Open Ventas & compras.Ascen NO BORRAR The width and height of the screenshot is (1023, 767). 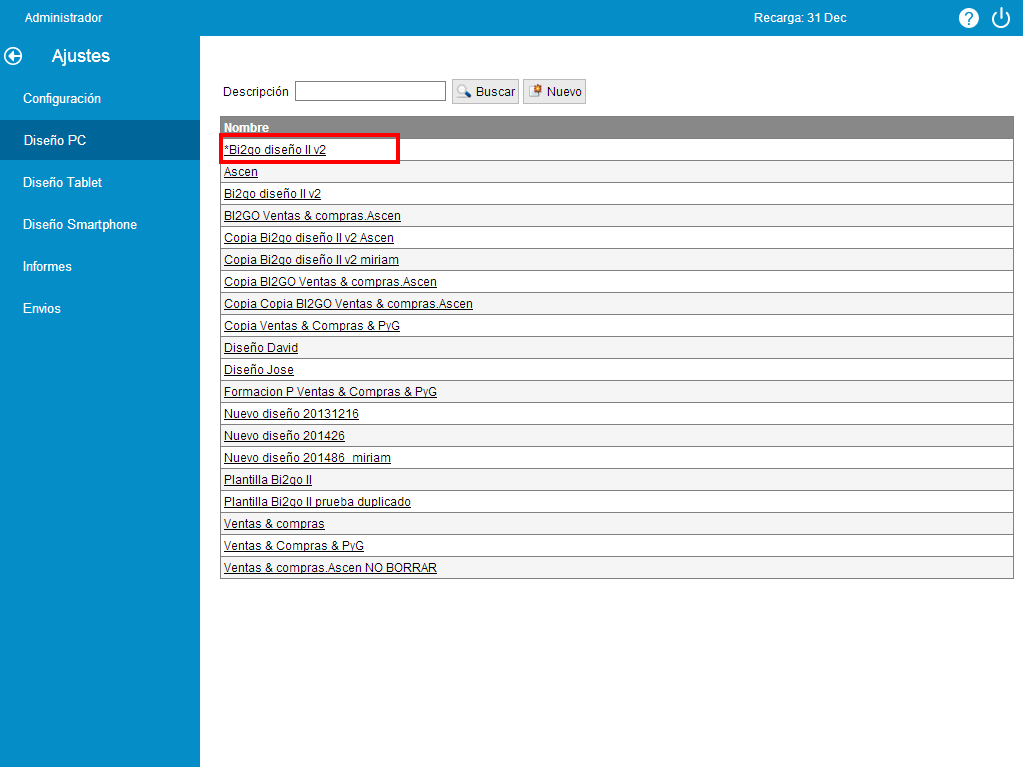330,568
